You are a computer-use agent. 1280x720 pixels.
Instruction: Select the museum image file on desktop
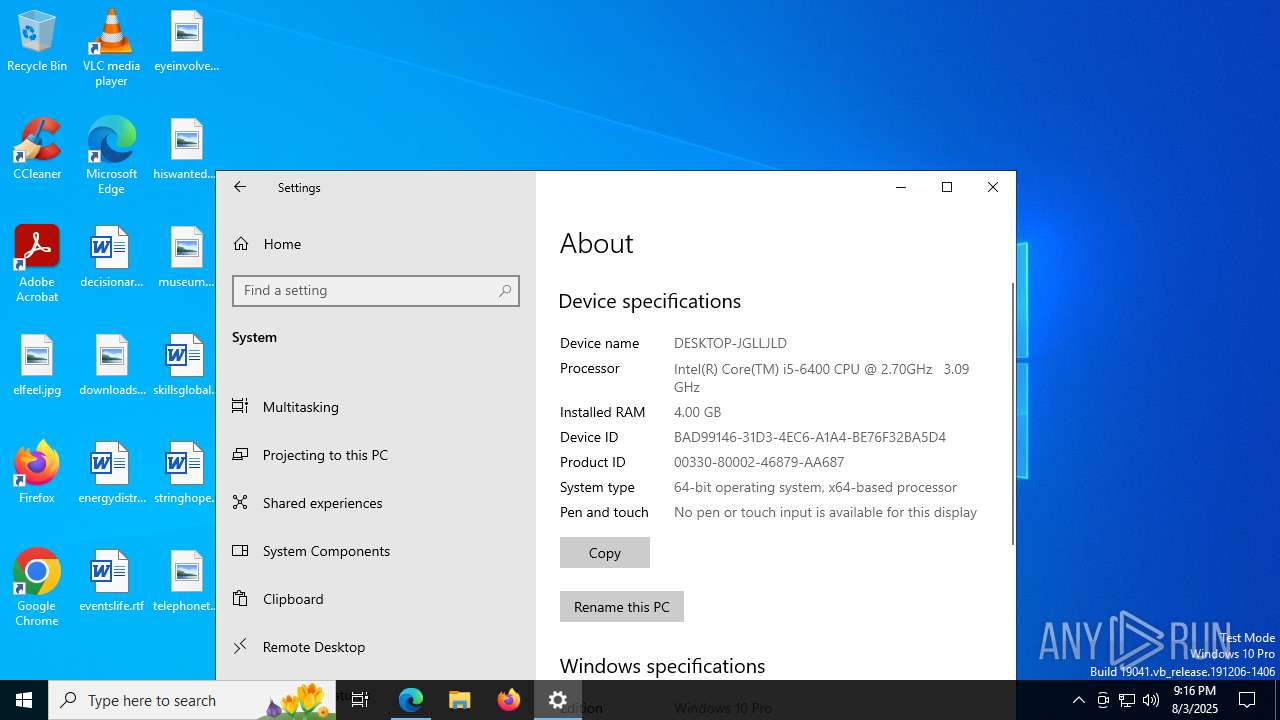tap(186, 257)
